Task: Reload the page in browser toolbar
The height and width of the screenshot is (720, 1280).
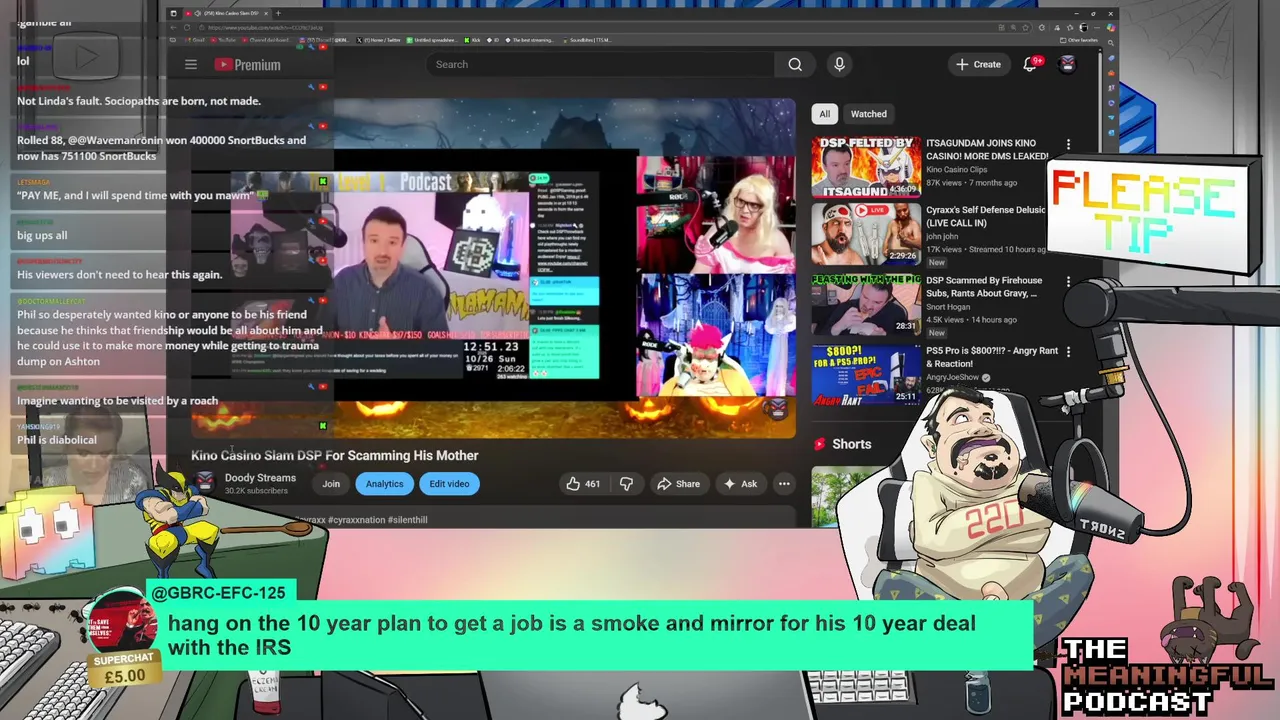Action: [188, 27]
